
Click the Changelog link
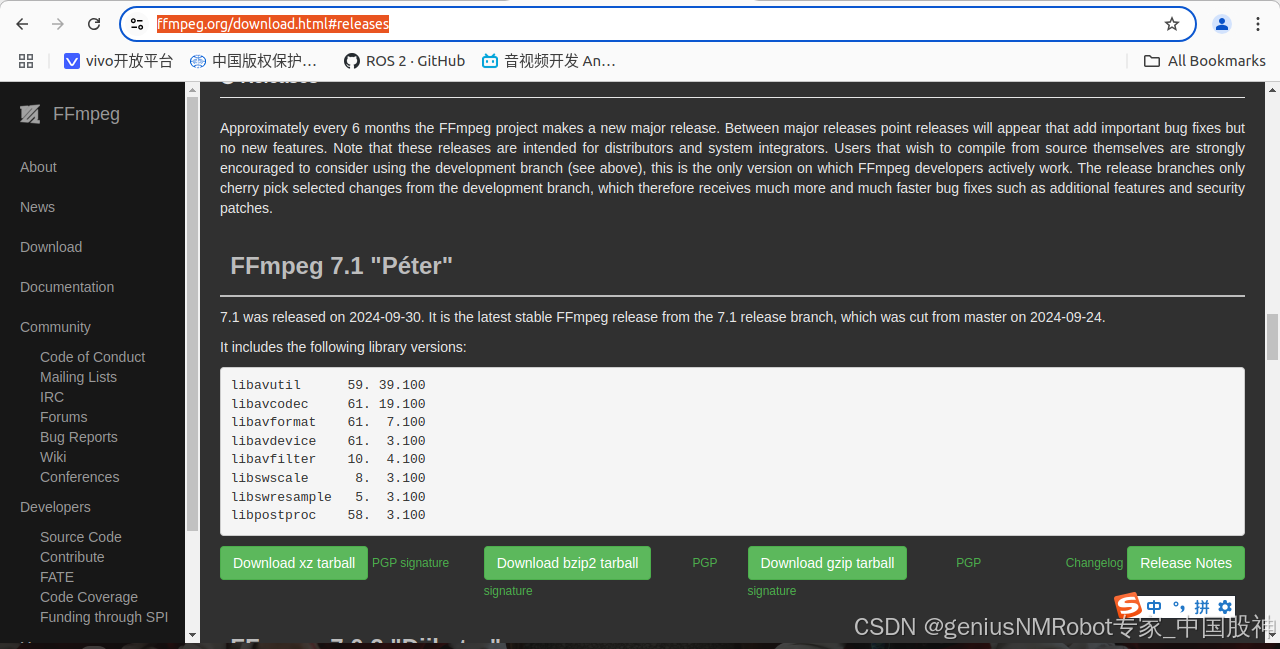(x=1093, y=563)
